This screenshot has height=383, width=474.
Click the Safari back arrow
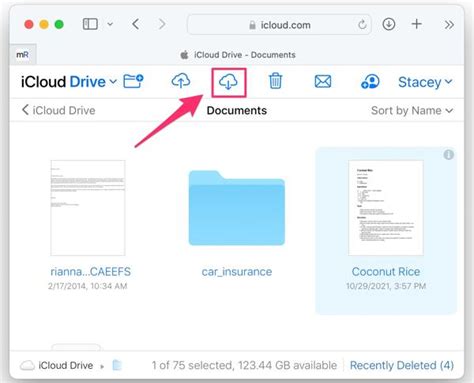[x=136, y=24]
